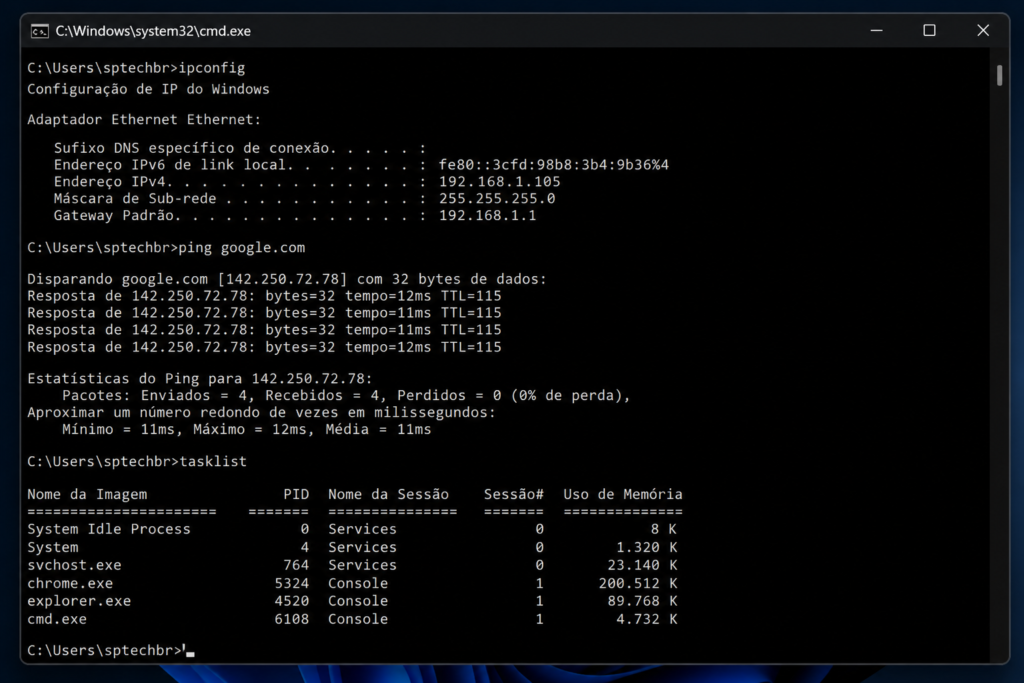The height and width of the screenshot is (683, 1024).
Task: Click 'Sessão#' column header
Action: click(513, 494)
